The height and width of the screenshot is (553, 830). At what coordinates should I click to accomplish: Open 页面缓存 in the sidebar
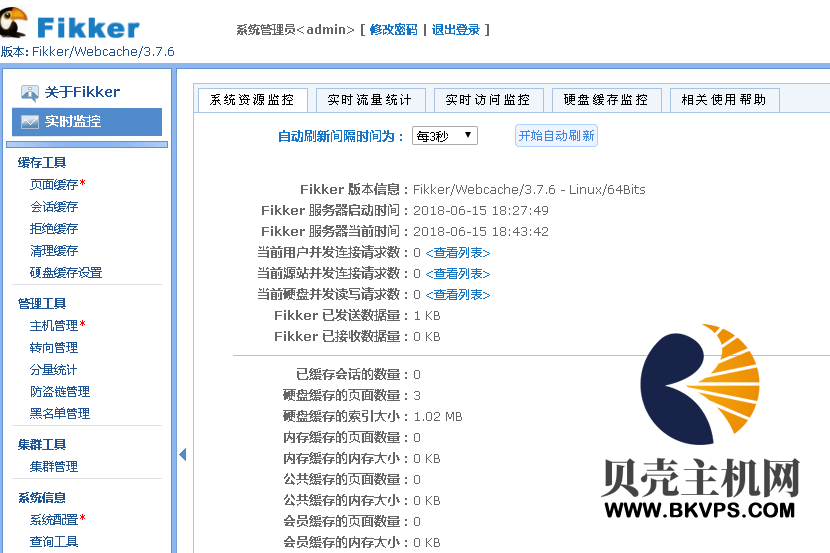click(54, 185)
